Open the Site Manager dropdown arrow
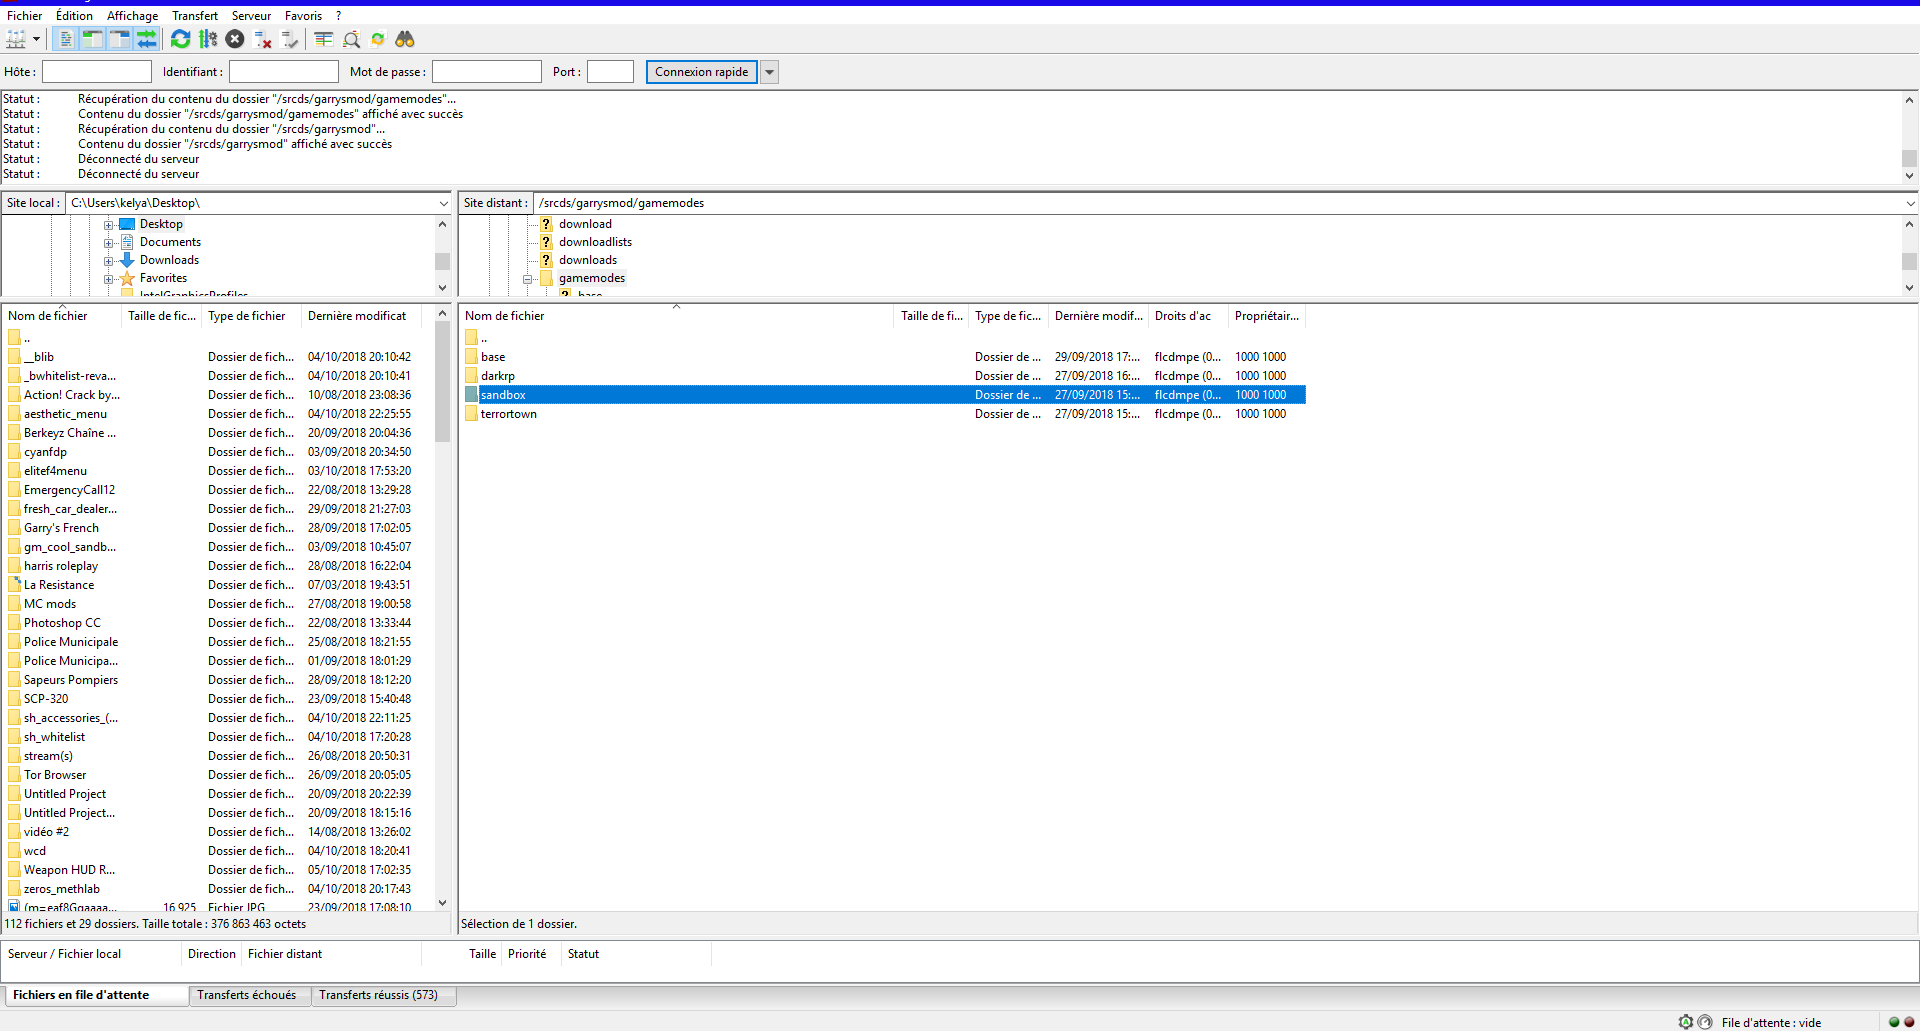 point(36,39)
